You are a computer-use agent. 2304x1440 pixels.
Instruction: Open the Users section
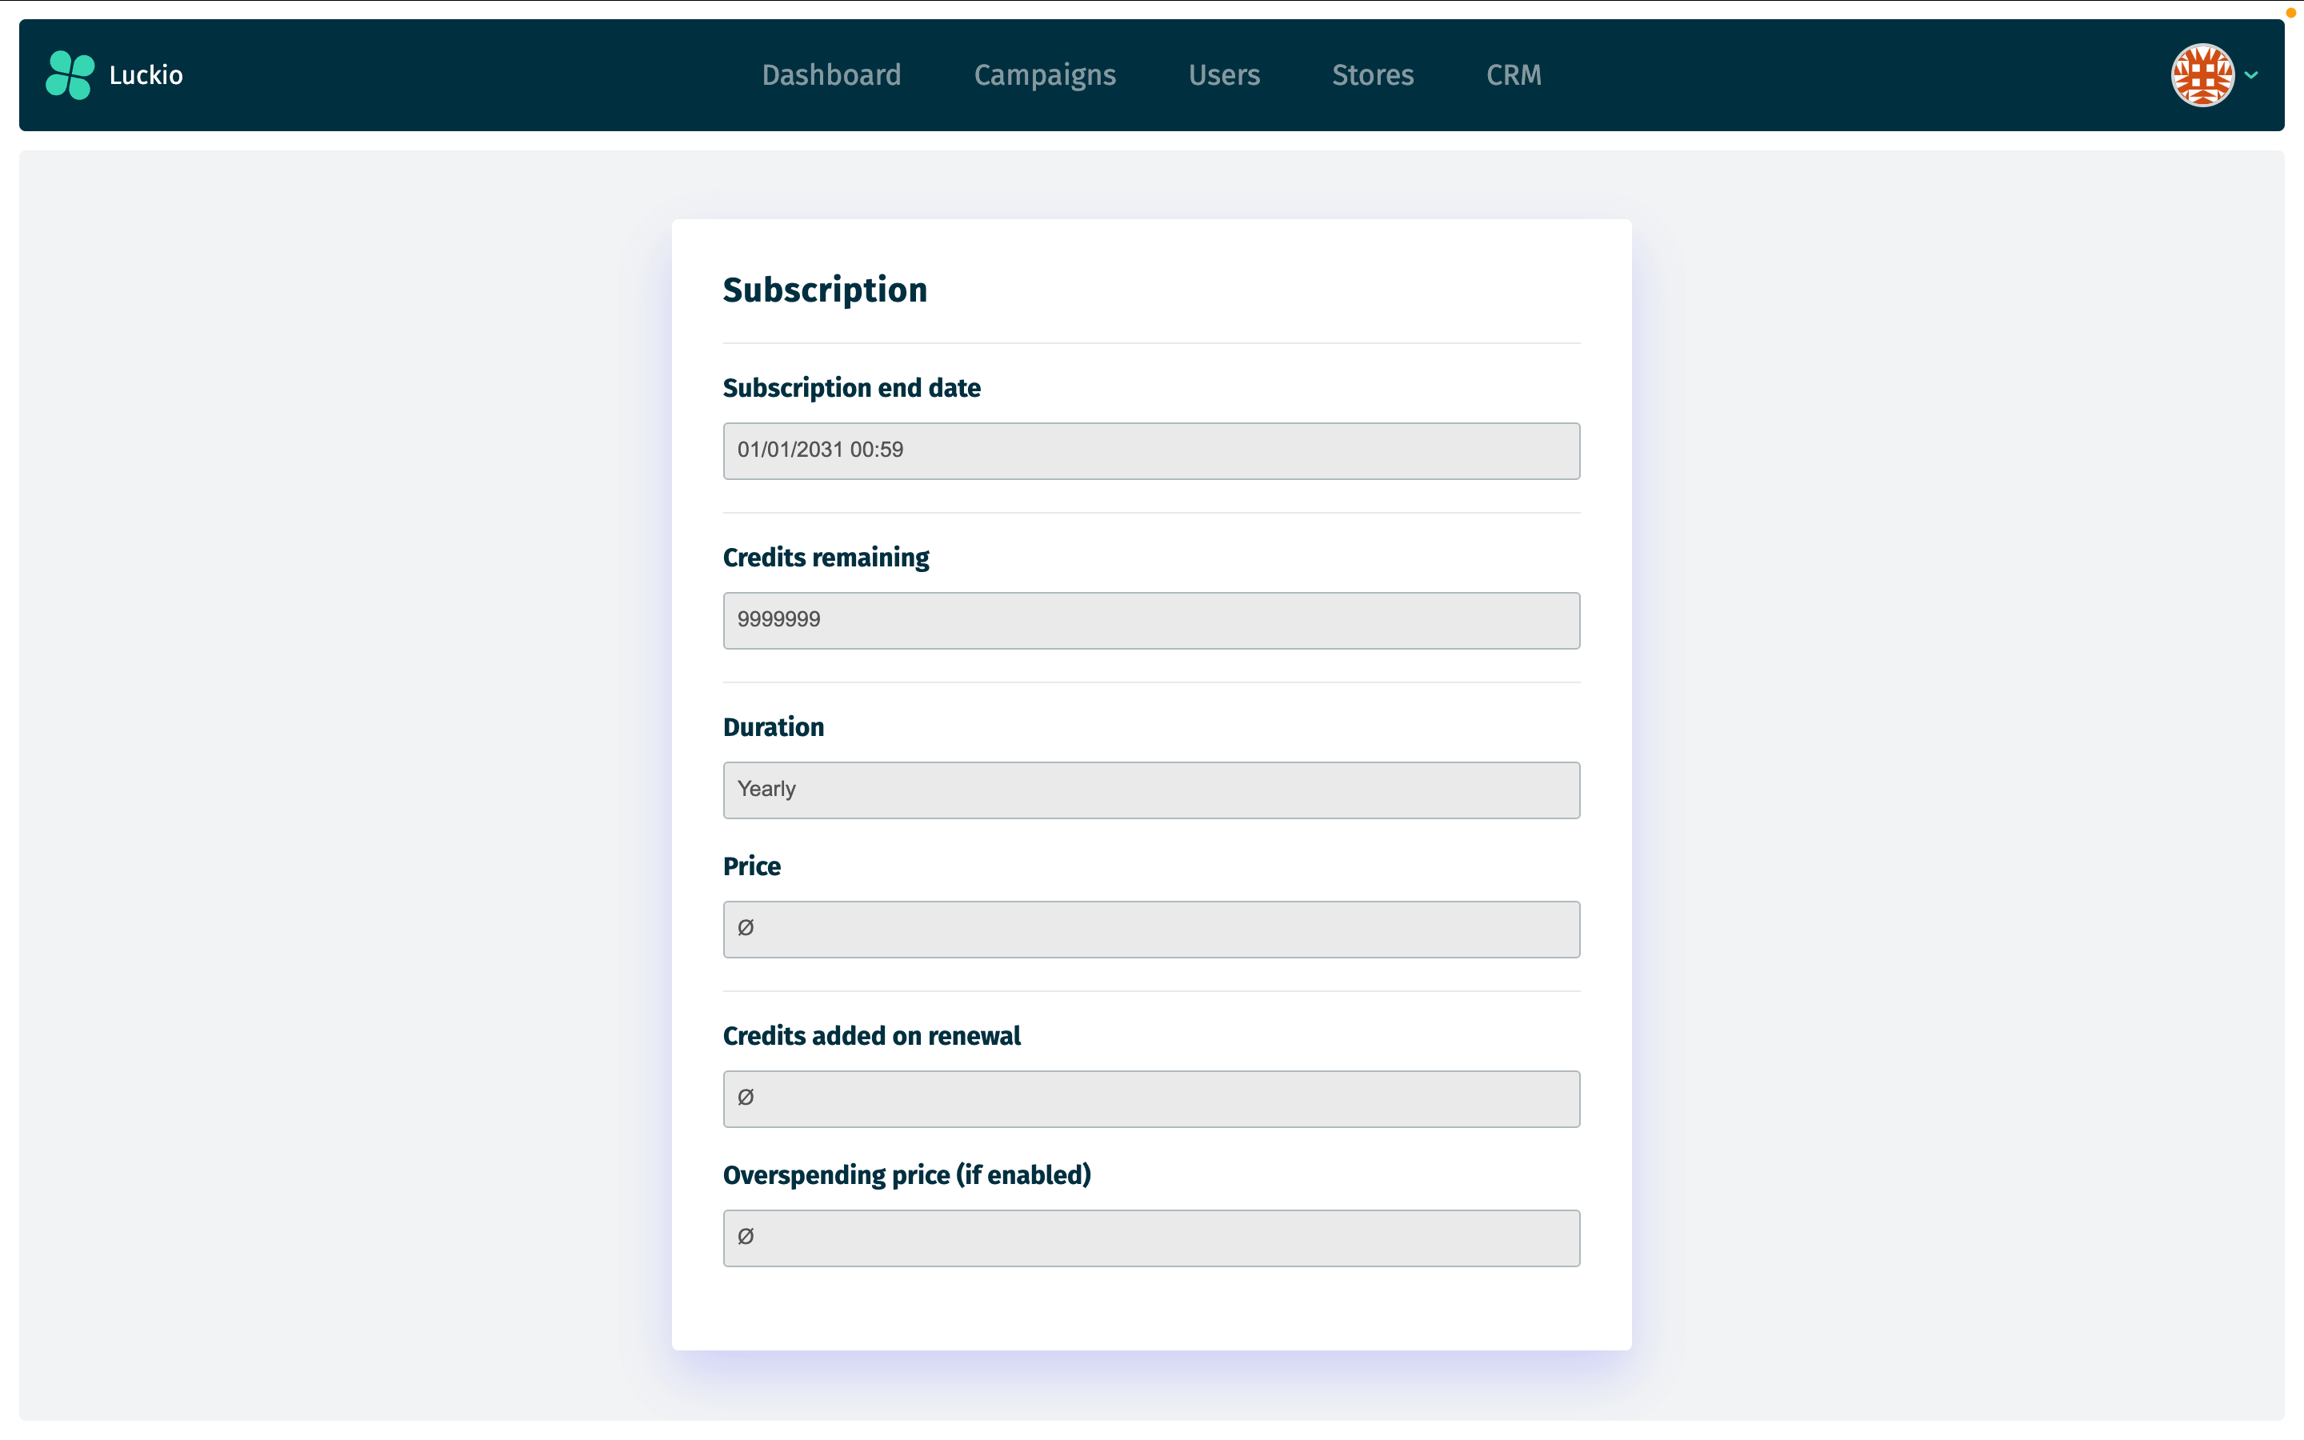1223,75
